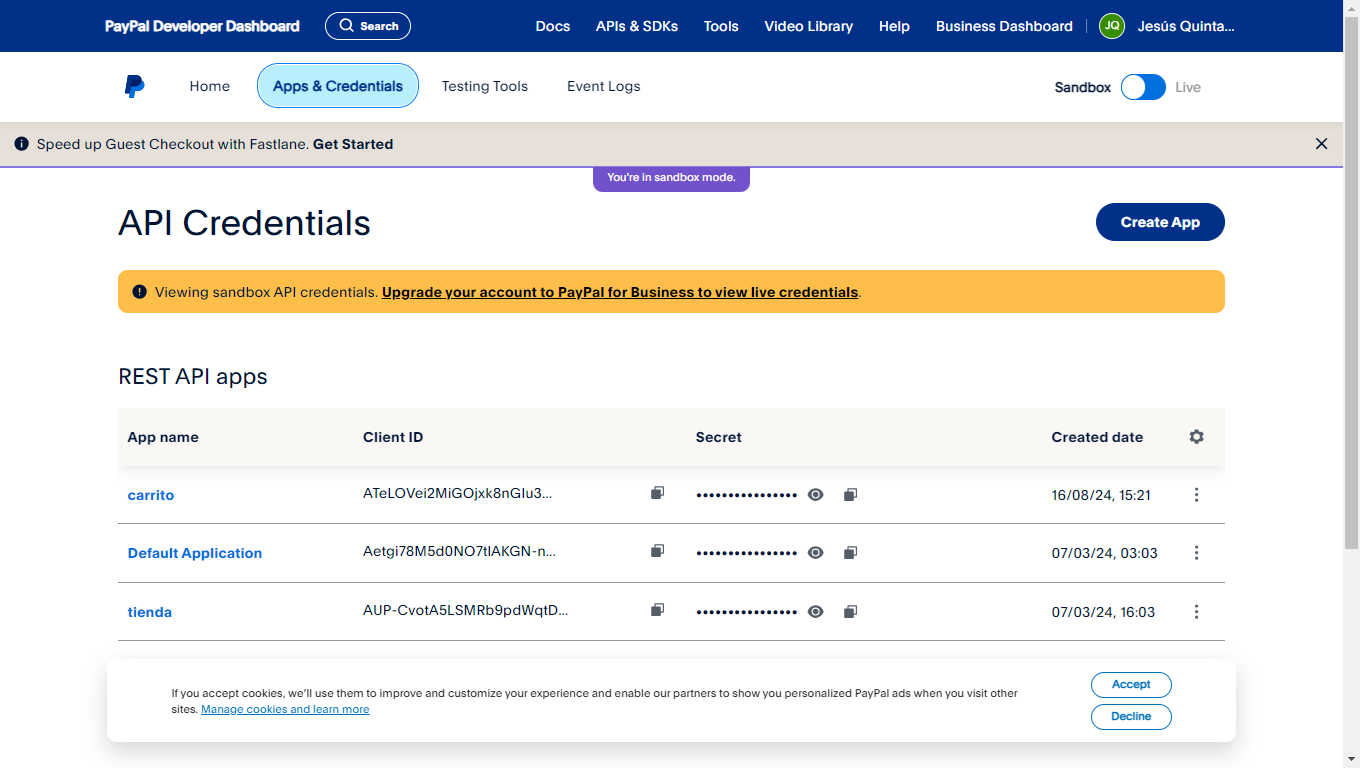1360x768 pixels.
Task: Toggle the Sandbox/Live switch
Action: tap(1143, 87)
